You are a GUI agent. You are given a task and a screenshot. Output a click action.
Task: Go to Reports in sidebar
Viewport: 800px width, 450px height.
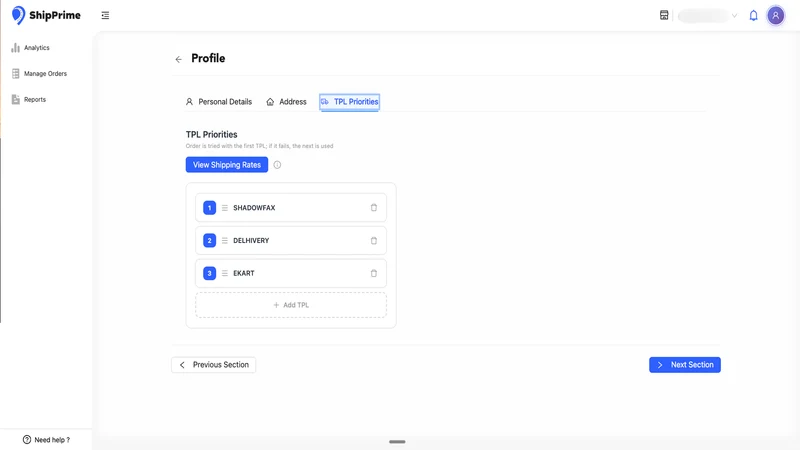[x=29, y=99]
